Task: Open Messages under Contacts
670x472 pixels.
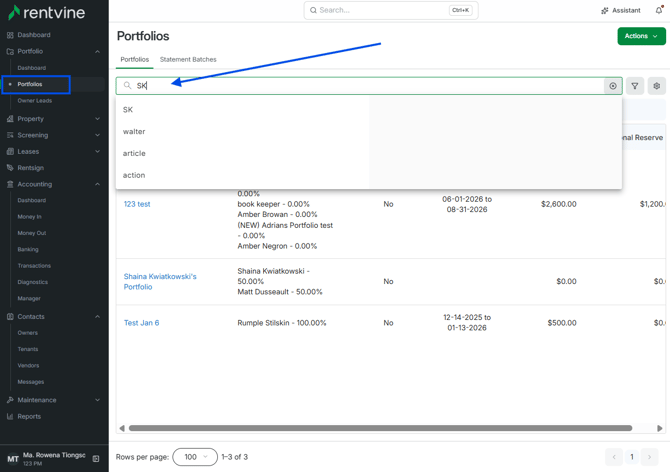Action: [x=31, y=382]
